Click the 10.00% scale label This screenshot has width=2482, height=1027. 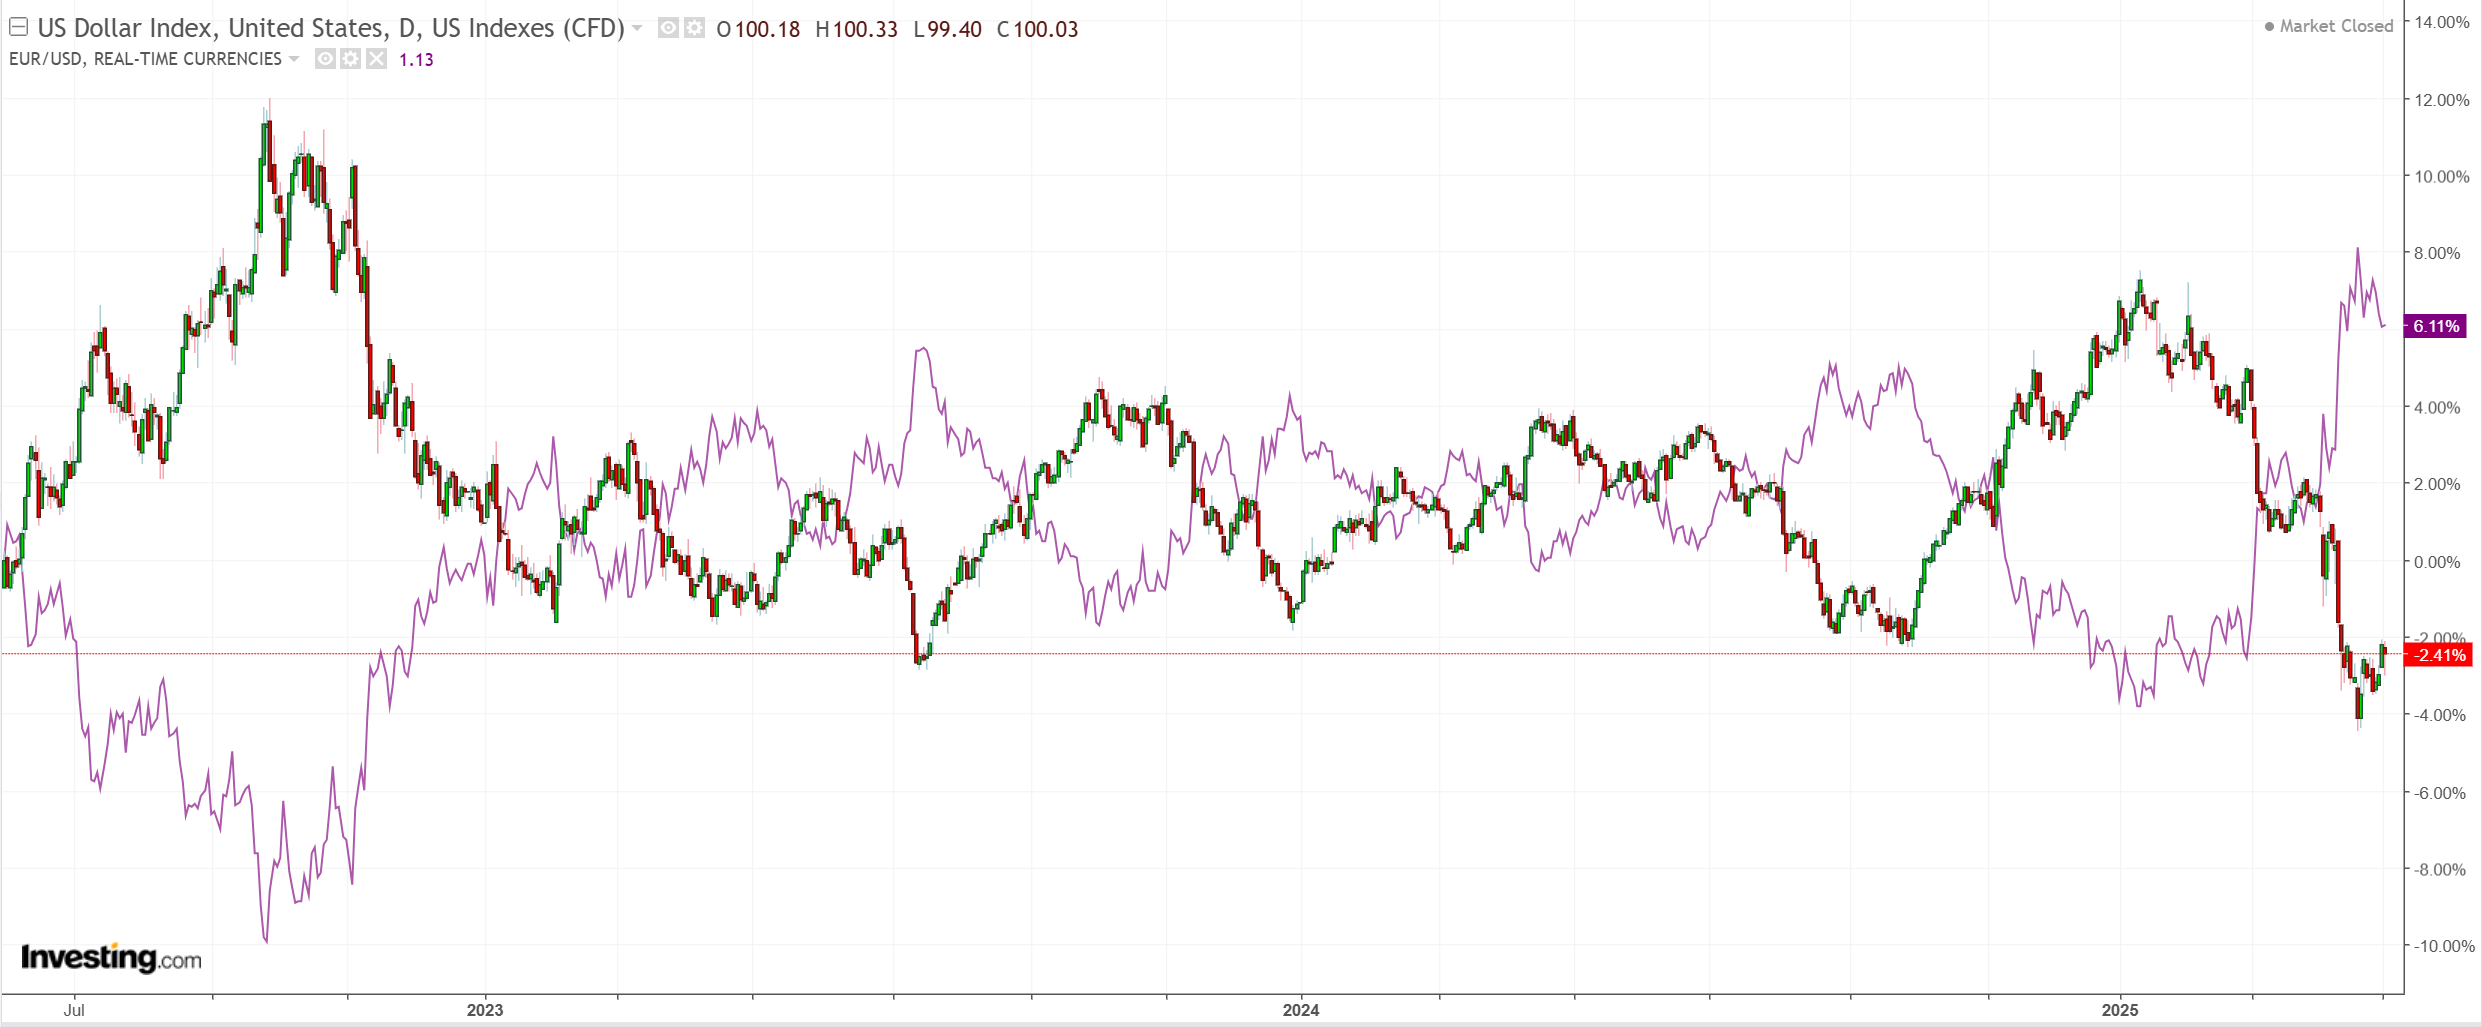click(2442, 176)
